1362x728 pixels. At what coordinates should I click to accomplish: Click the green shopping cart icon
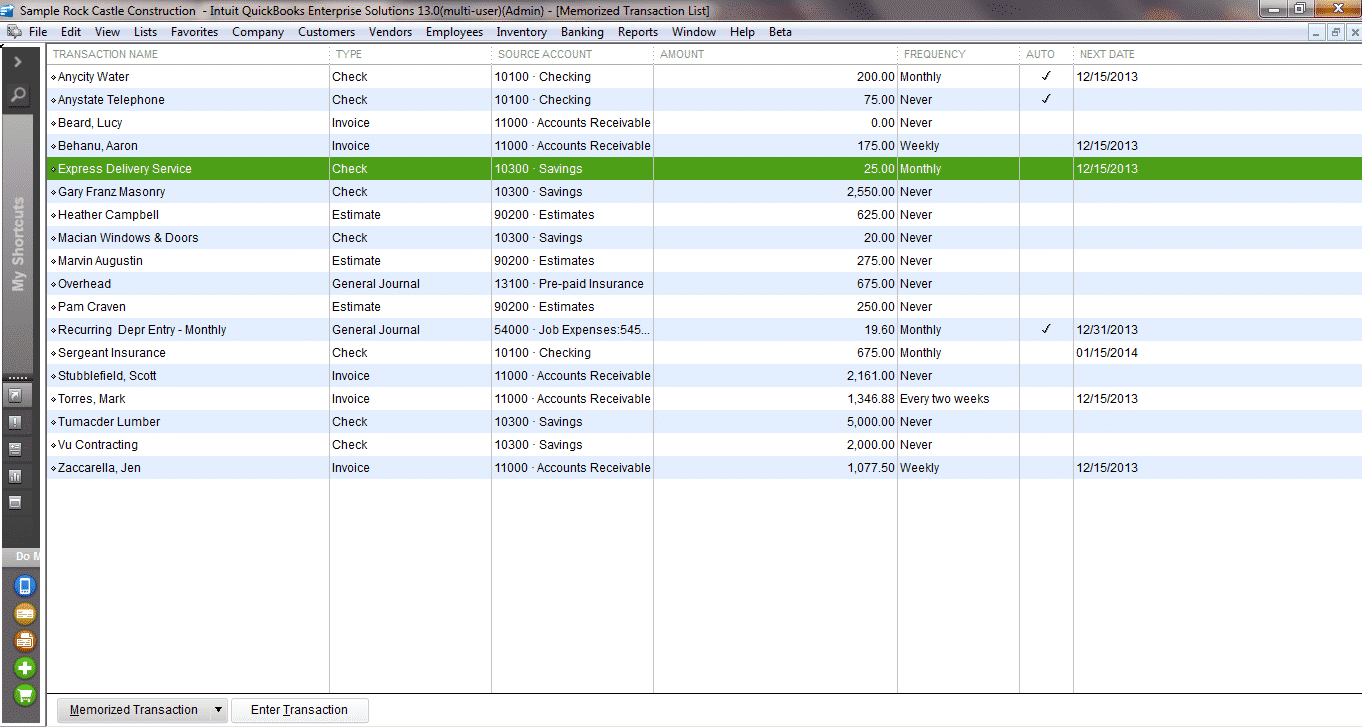pos(25,695)
